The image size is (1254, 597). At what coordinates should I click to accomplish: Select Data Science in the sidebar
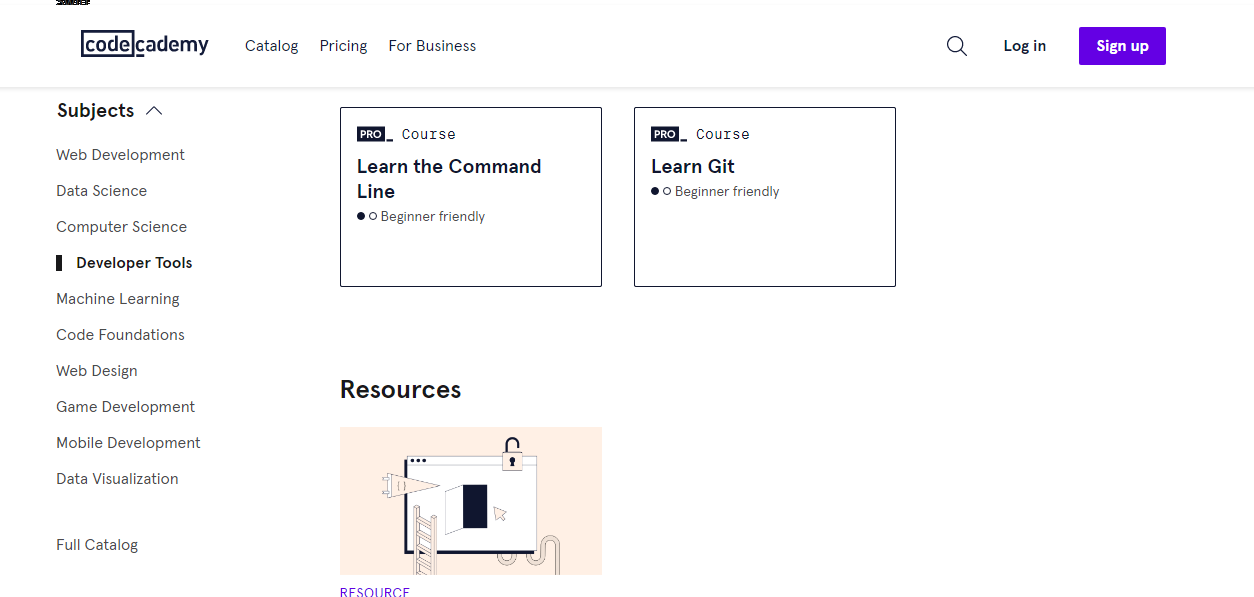tap(101, 191)
